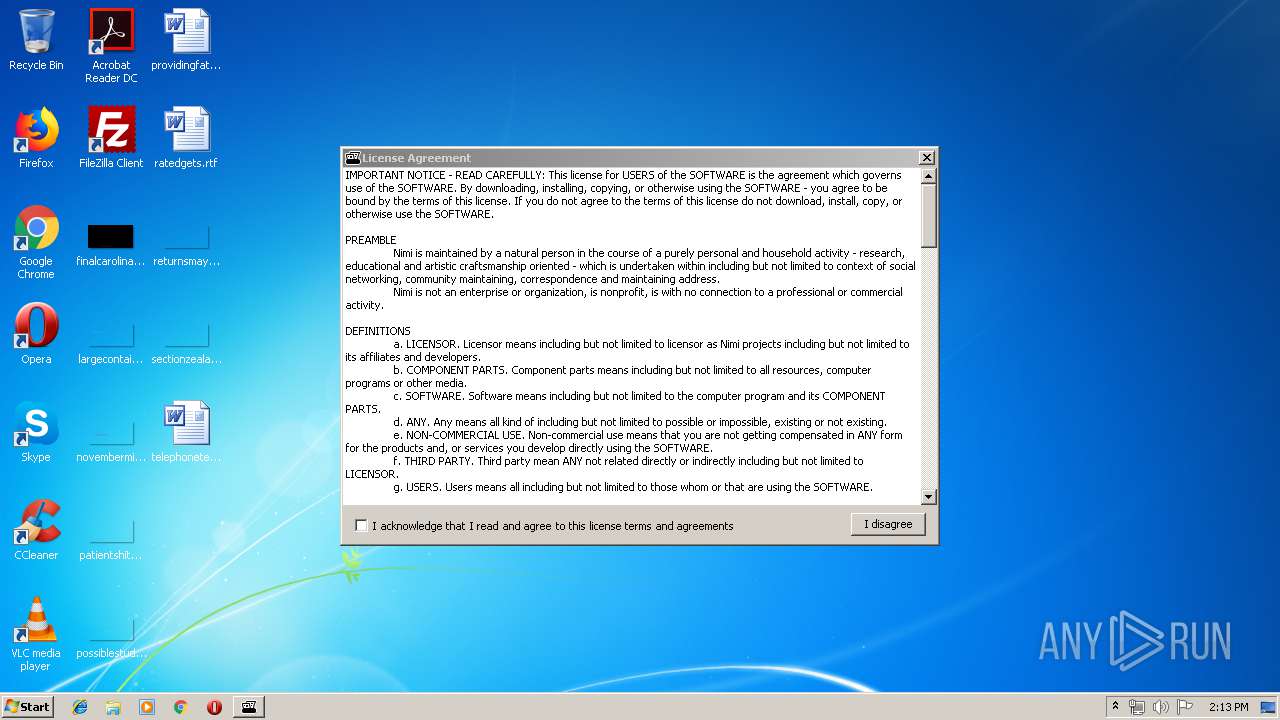Open FileZilla Client shortcut
Viewport: 1280px width, 720px height.
[x=111, y=138]
